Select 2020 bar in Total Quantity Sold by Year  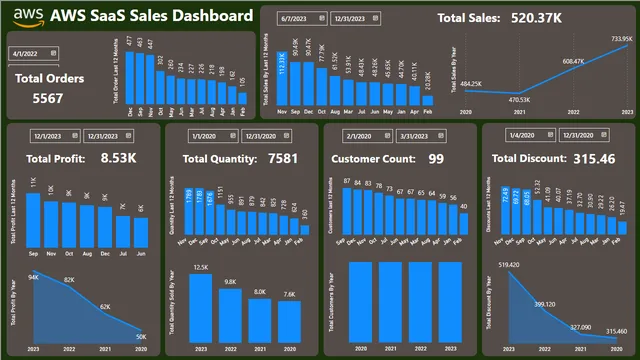[x=290, y=322]
